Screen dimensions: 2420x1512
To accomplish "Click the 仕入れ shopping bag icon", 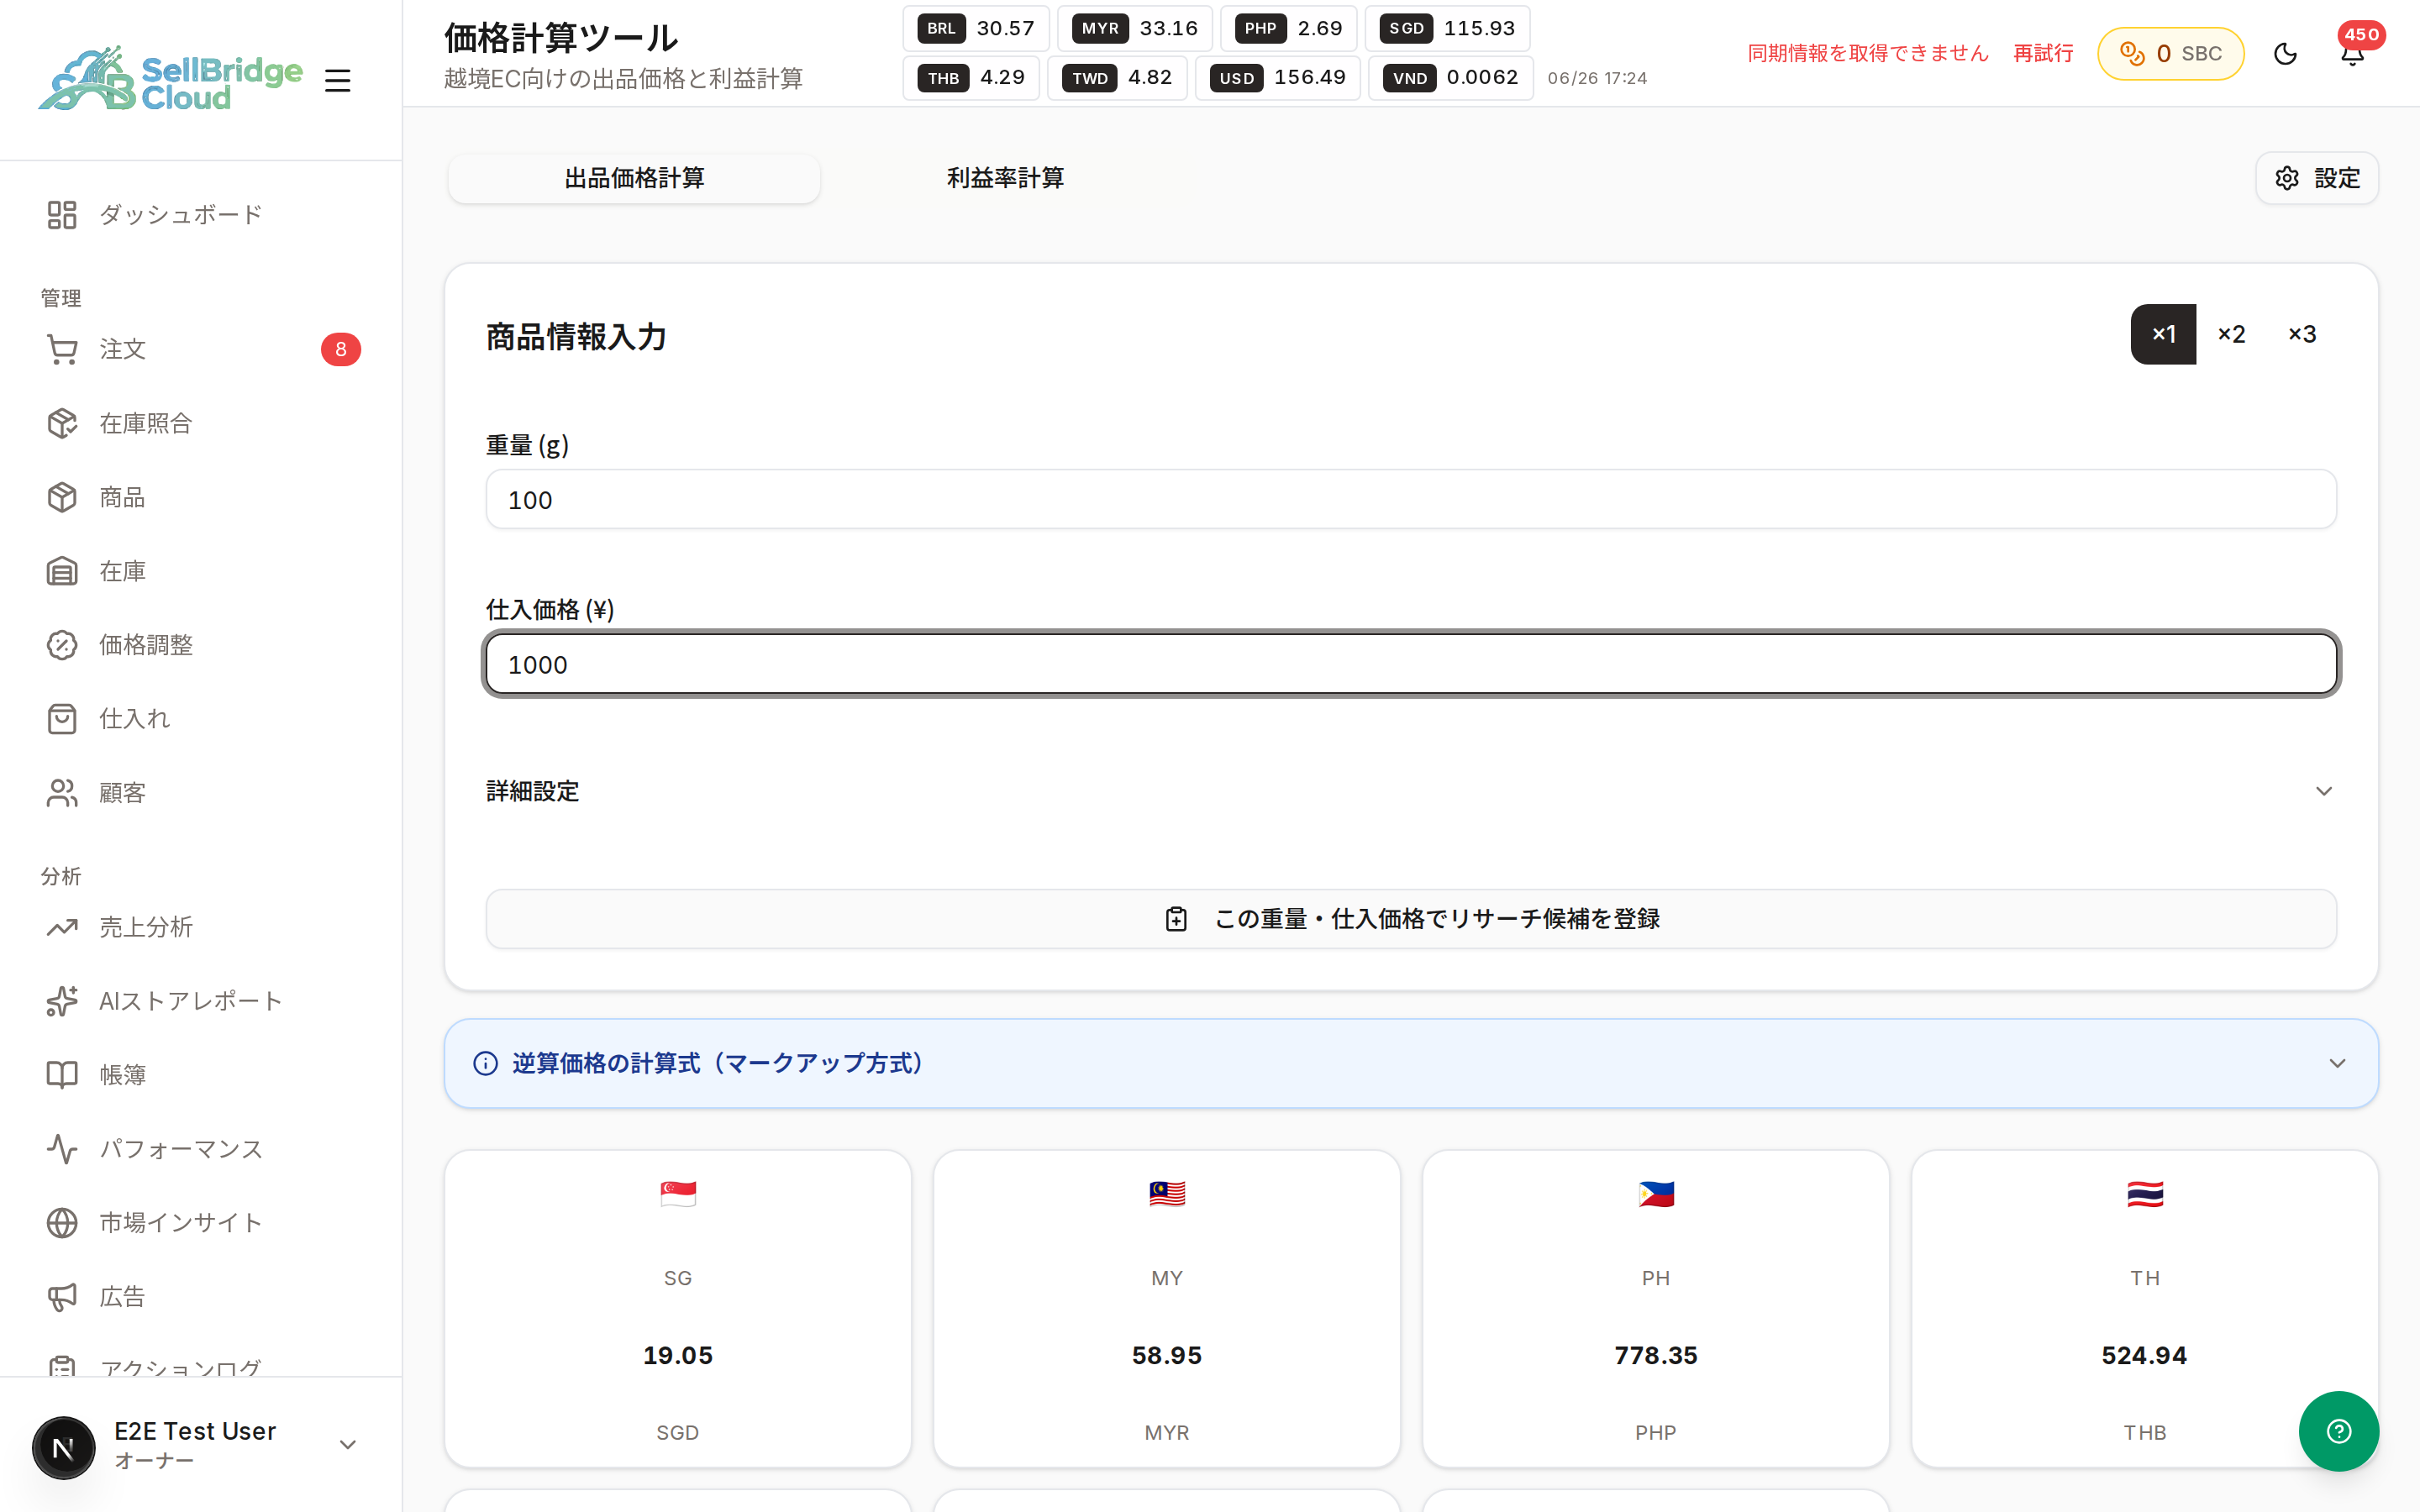I will [x=62, y=719].
